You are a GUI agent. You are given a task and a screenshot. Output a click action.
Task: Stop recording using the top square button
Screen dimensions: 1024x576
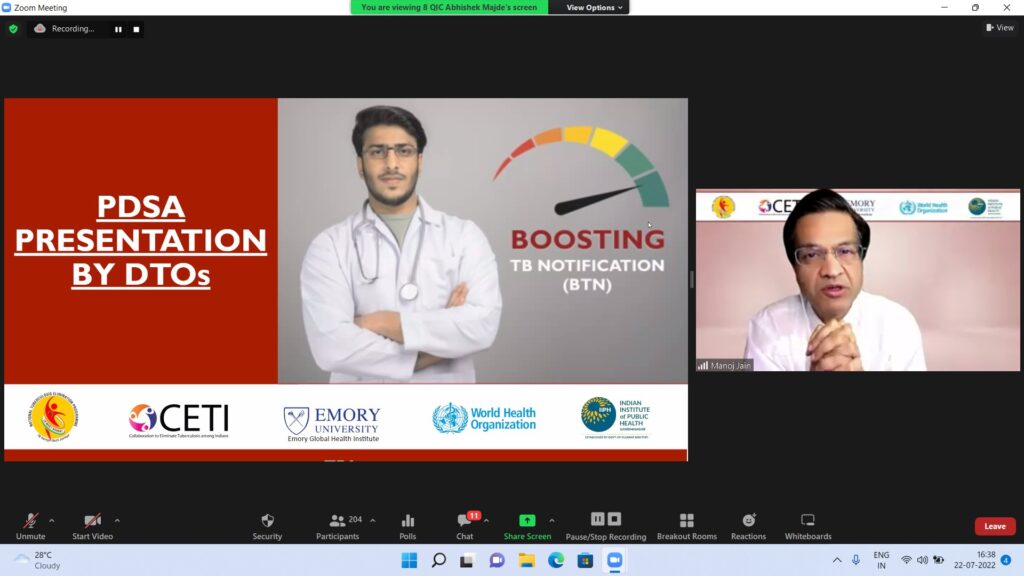click(136, 29)
